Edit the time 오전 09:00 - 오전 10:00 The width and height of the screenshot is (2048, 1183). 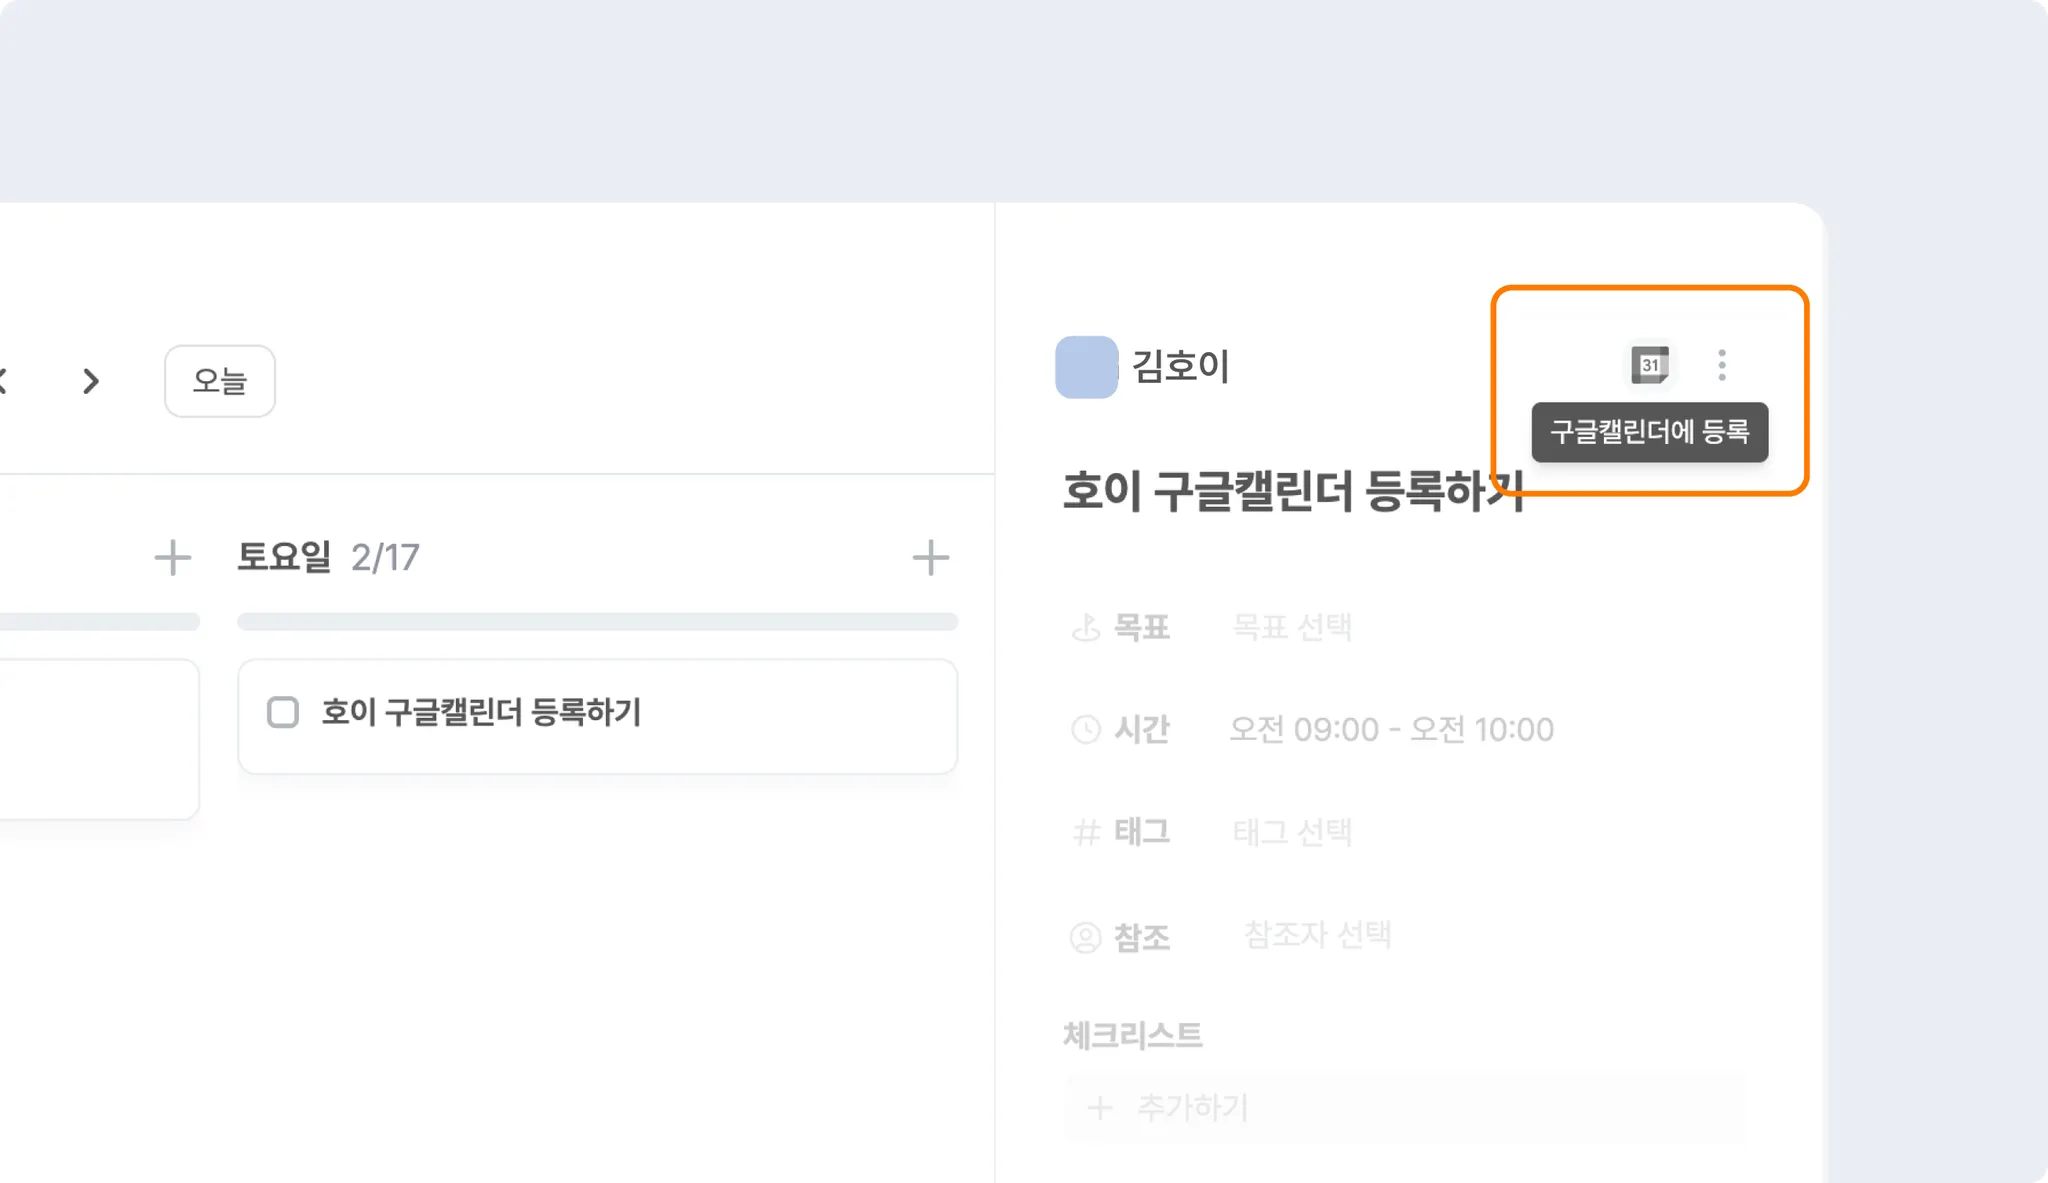pos(1391,730)
